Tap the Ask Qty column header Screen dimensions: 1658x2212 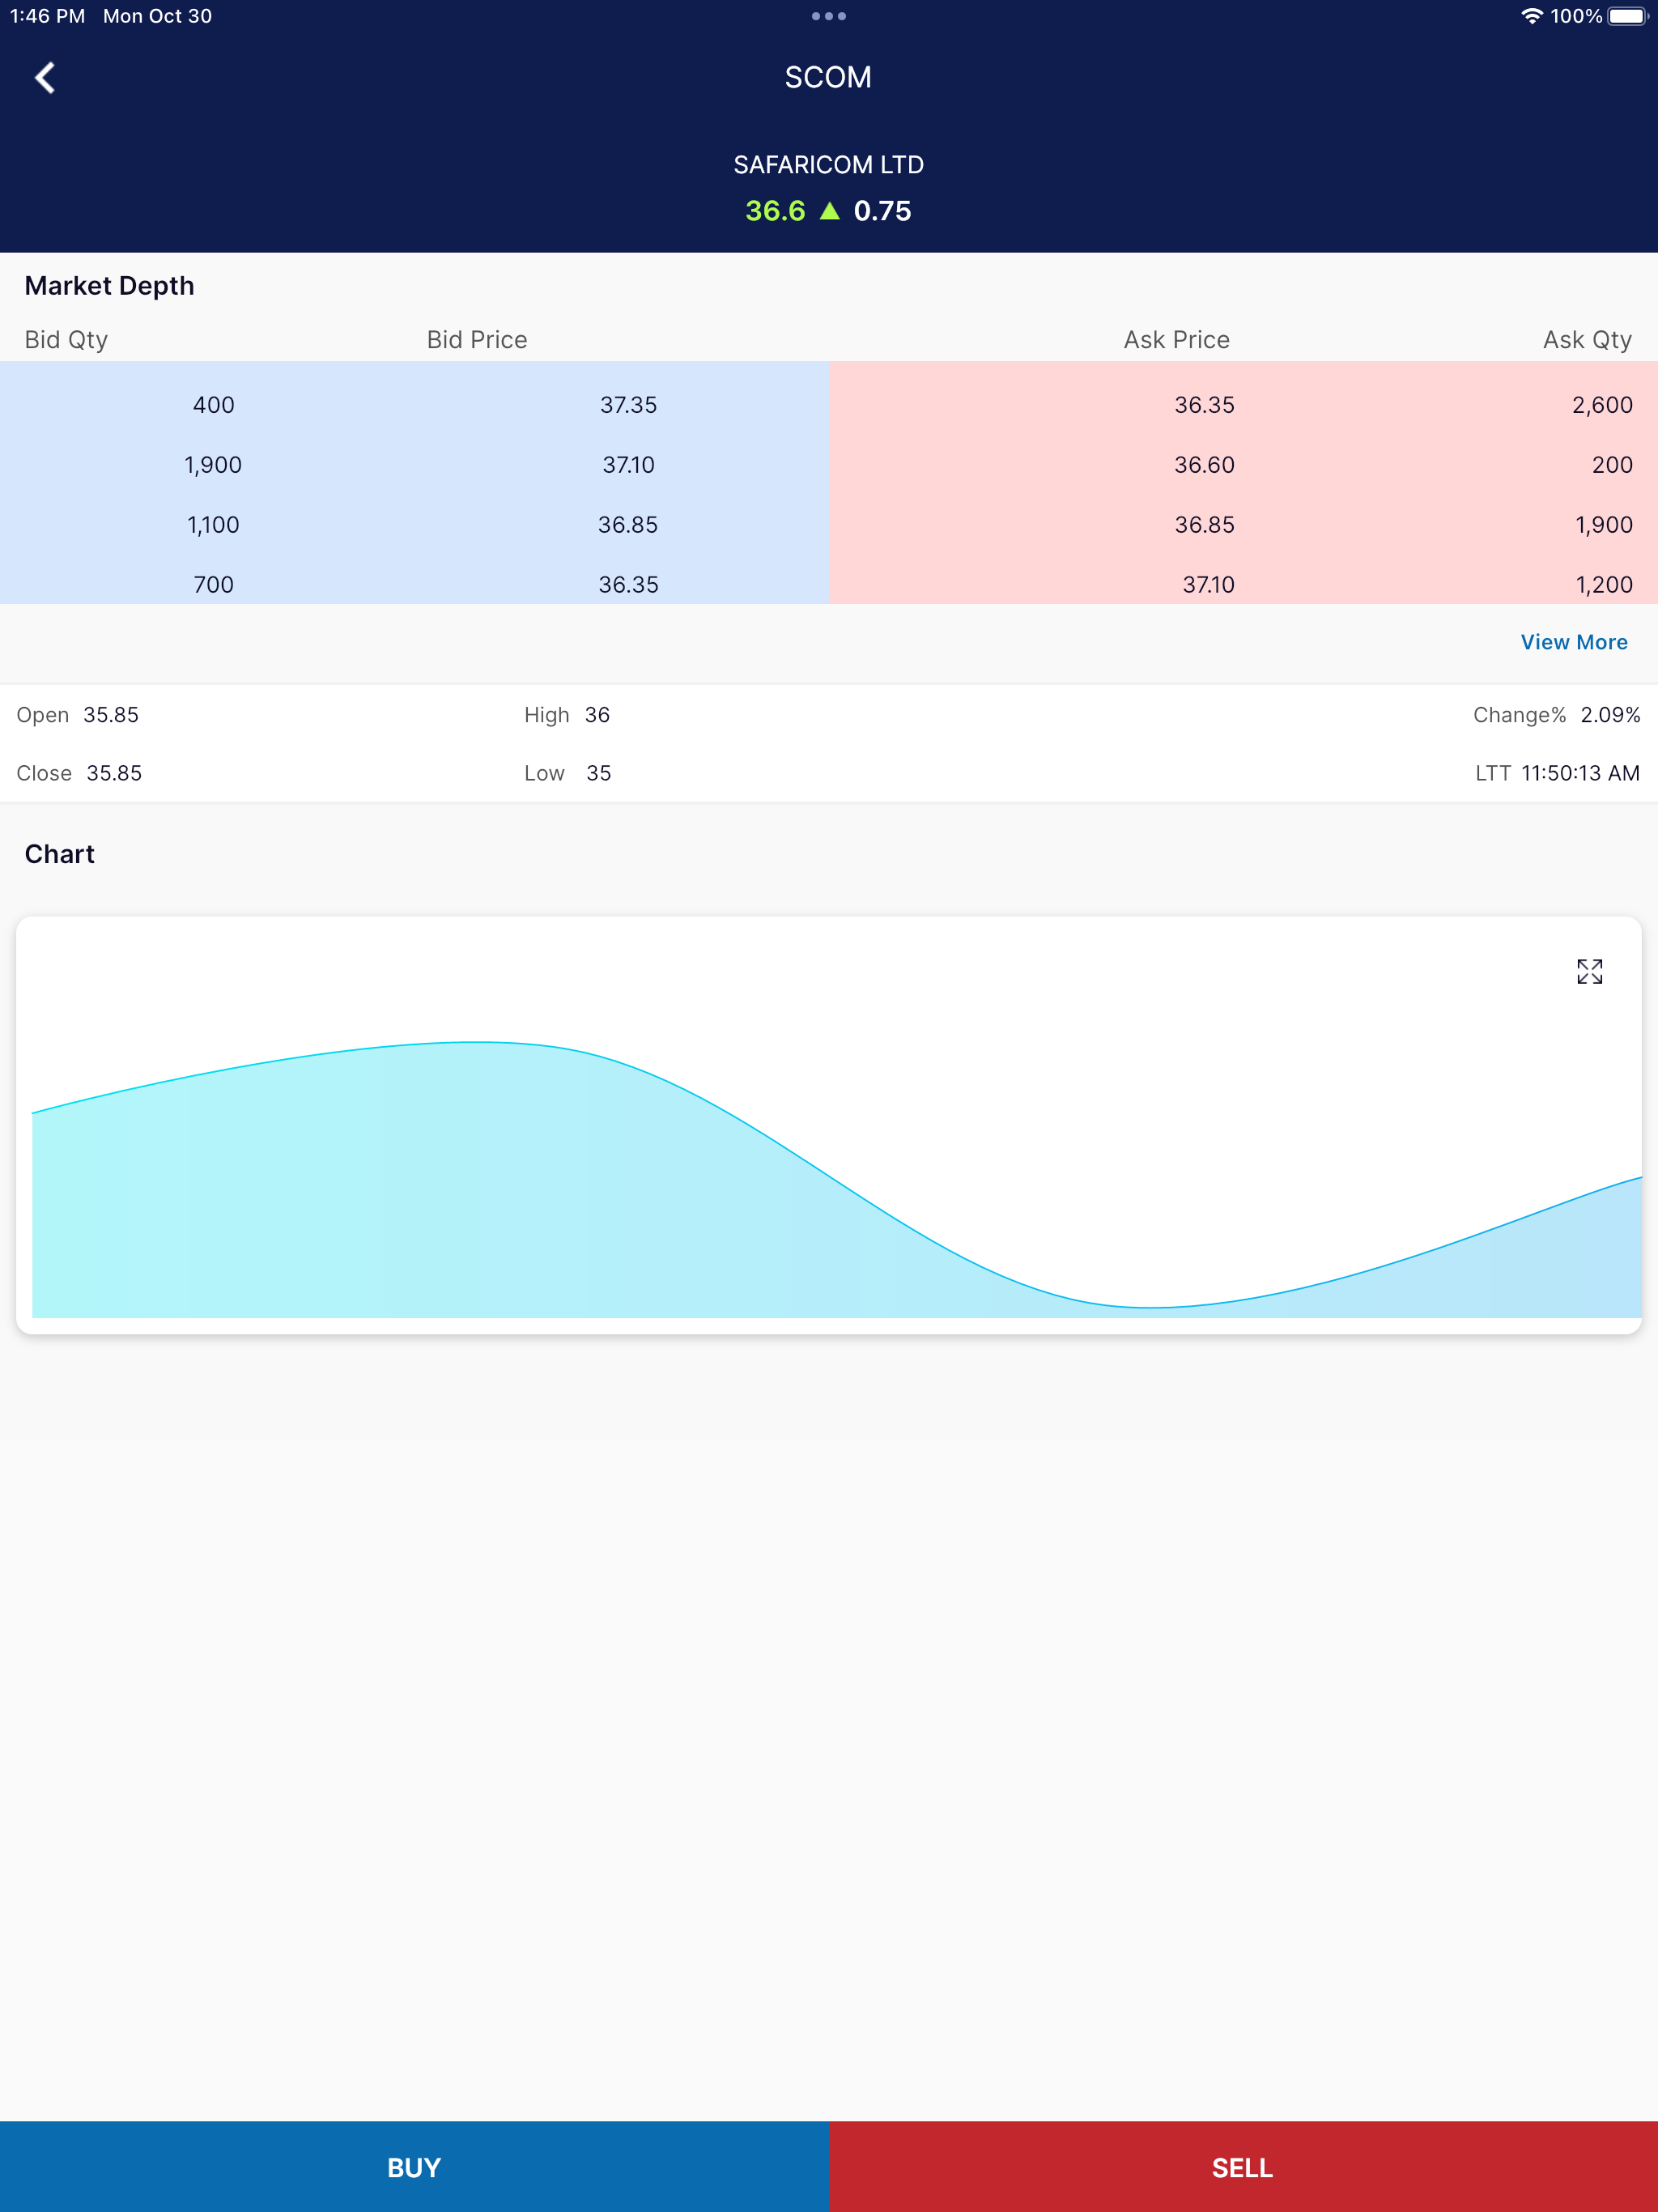click(1586, 340)
